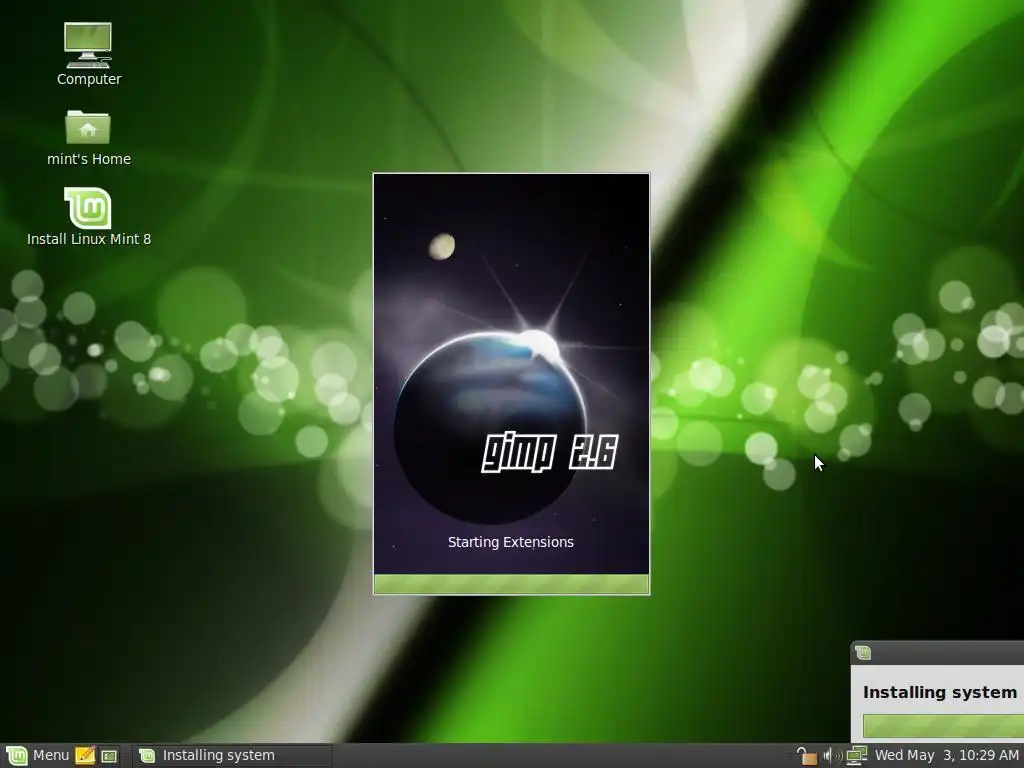Viewport: 1024px width, 768px height.
Task: Click the GIMP 2.6 splash image
Action: coord(511,374)
